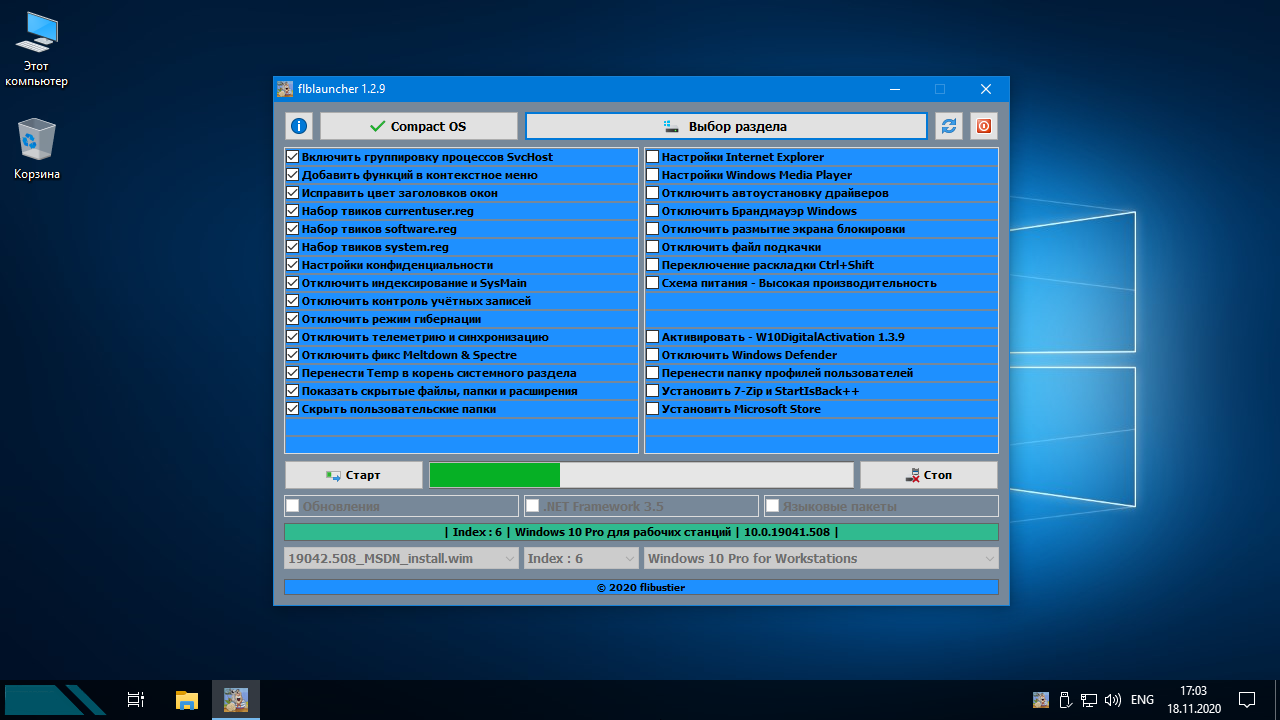The height and width of the screenshot is (720, 1280).
Task: Uncheck Набор твиков currentuser.reg
Action: (x=293, y=211)
